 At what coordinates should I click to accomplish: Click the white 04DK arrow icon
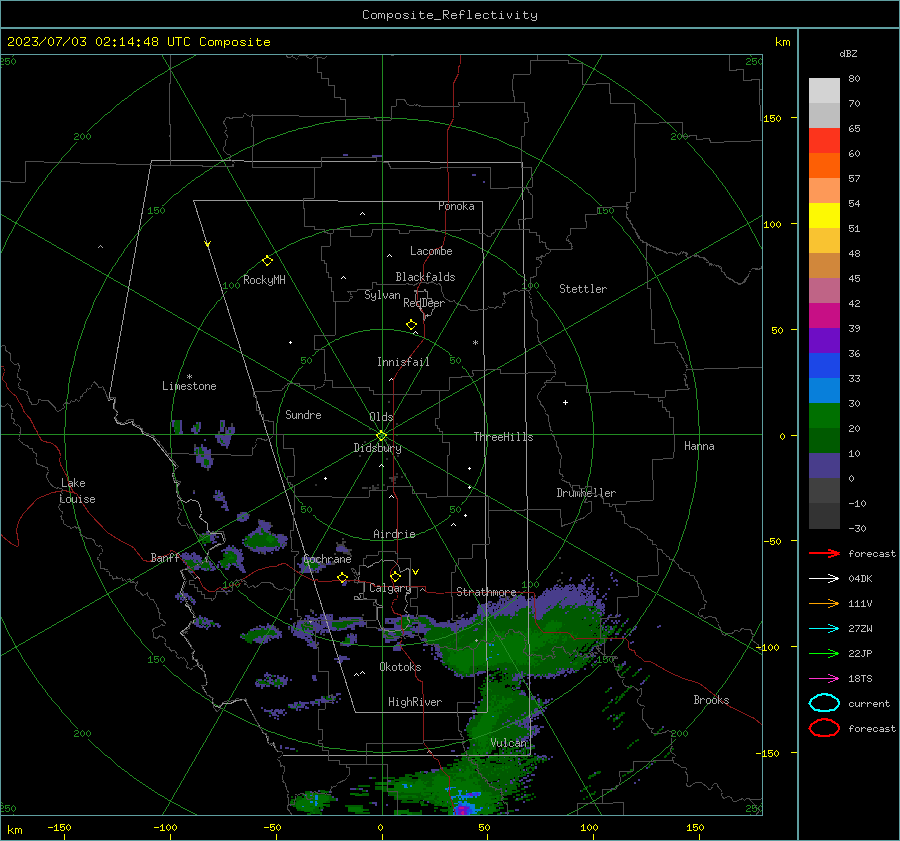pos(824,579)
